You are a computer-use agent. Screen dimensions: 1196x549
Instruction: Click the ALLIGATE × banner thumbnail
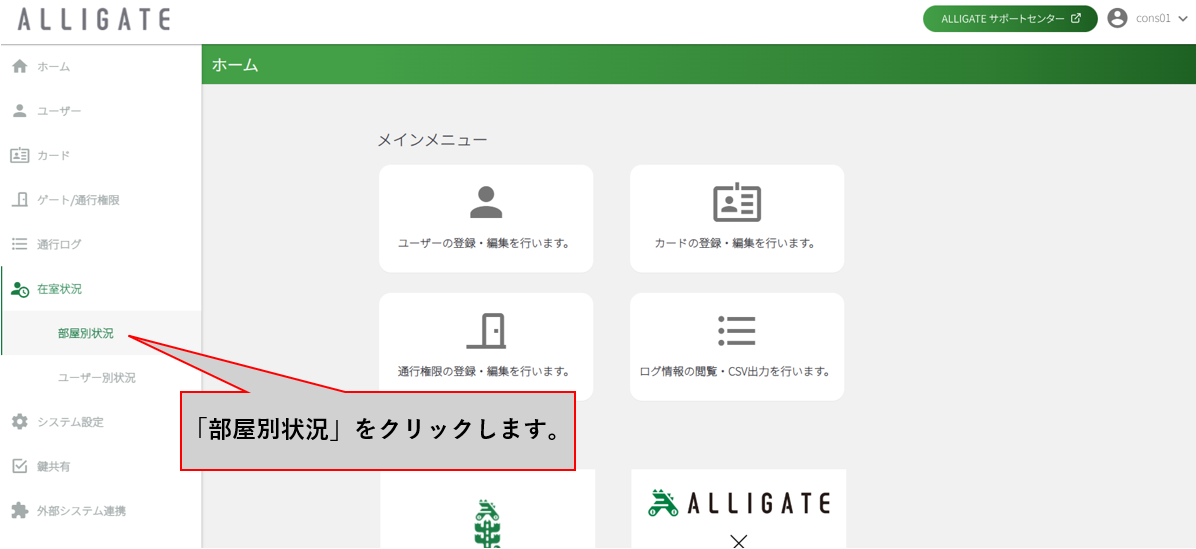coord(738,509)
